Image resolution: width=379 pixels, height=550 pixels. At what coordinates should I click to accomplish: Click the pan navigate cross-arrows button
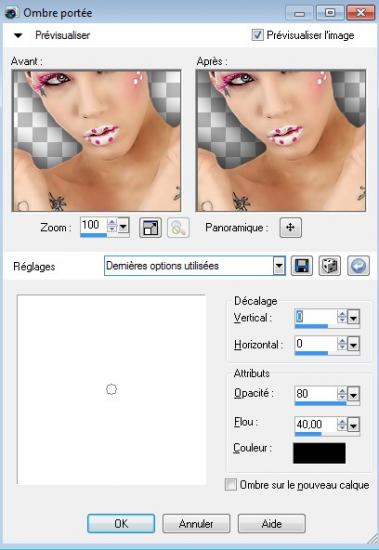pyautogui.click(x=291, y=227)
